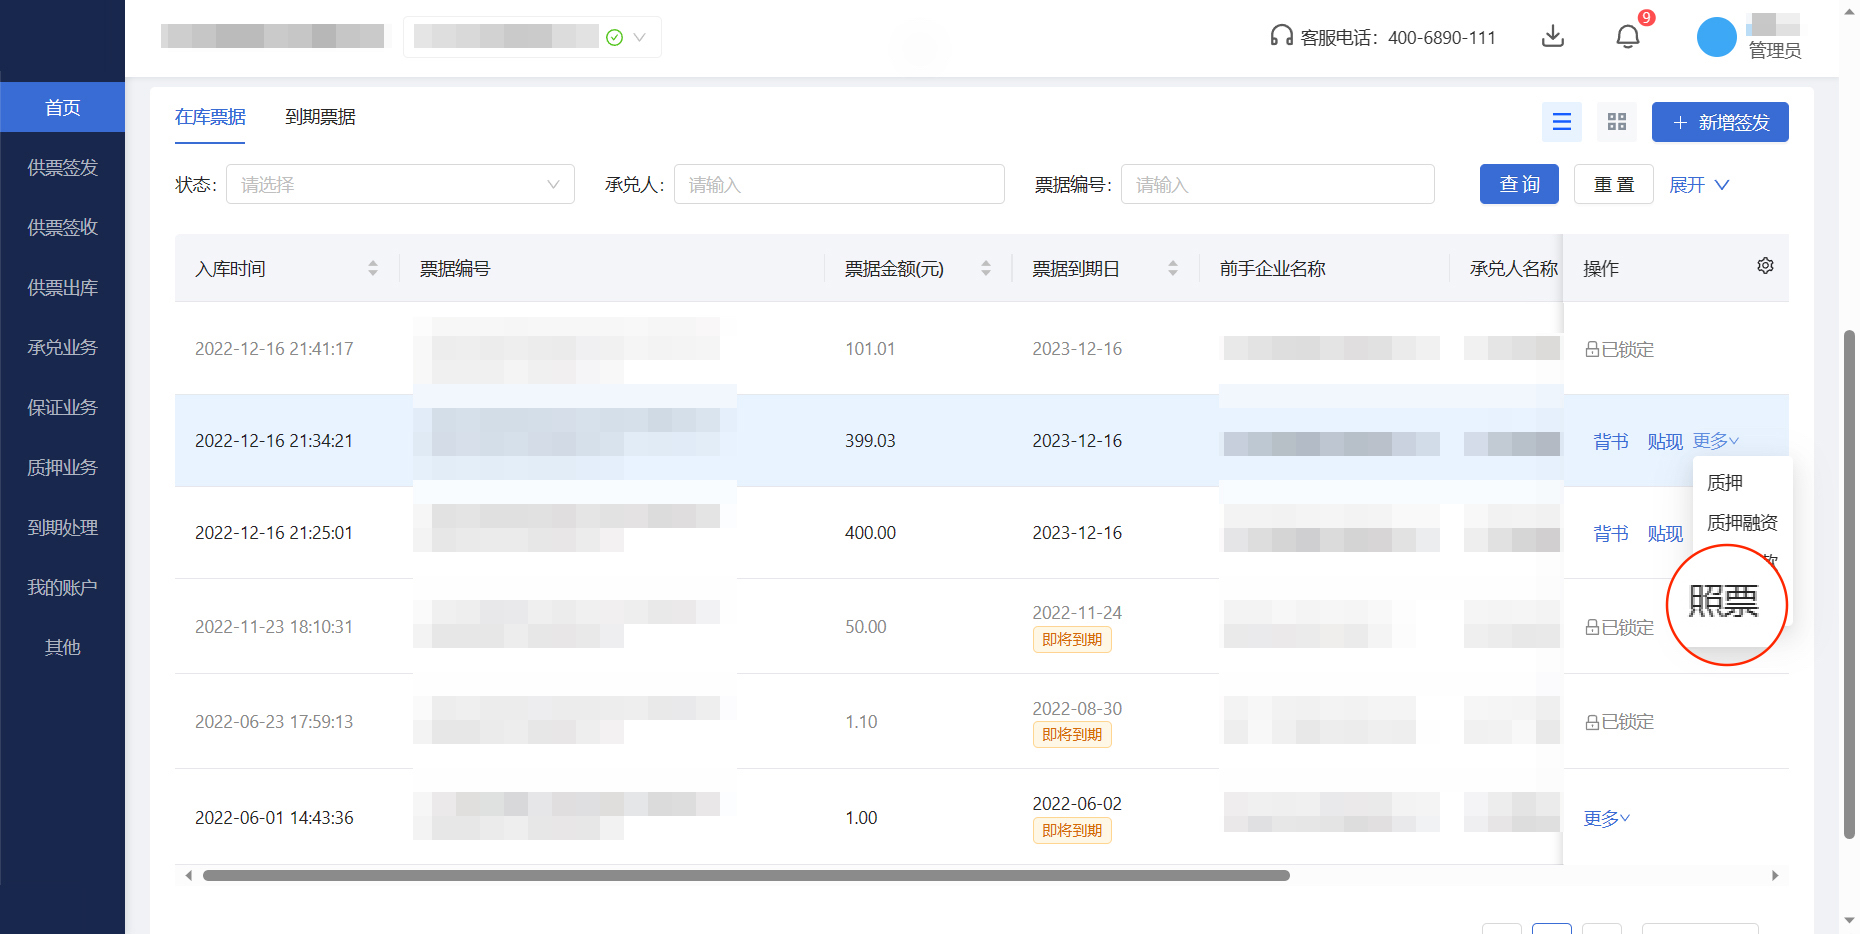This screenshot has height=934, width=1860.
Task: Sort by 票据到期日 column
Action: click(1172, 268)
